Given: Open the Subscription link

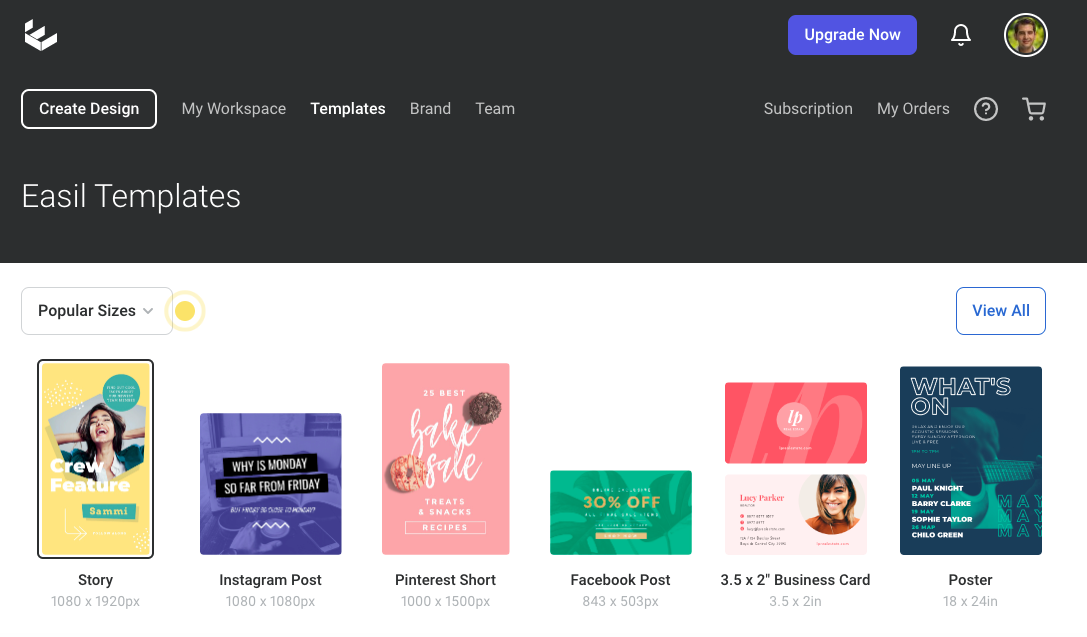Looking at the screenshot, I should click(808, 109).
